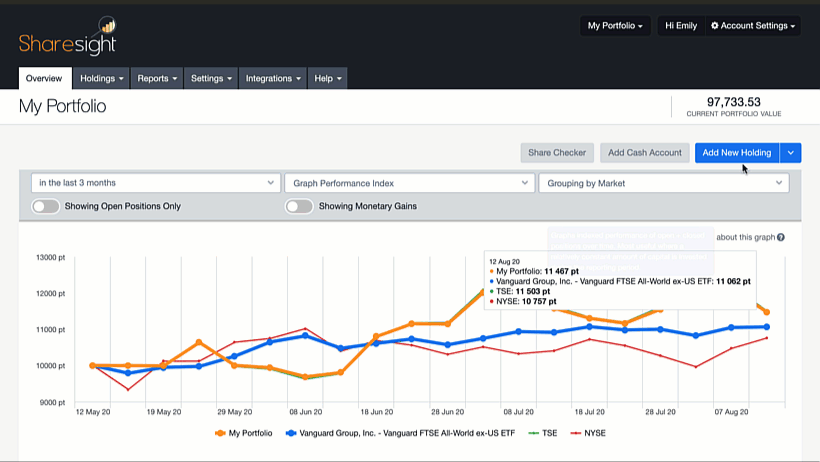This screenshot has width=820, height=462.
Task: Click the Account Settings gear icon
Action: (x=714, y=26)
